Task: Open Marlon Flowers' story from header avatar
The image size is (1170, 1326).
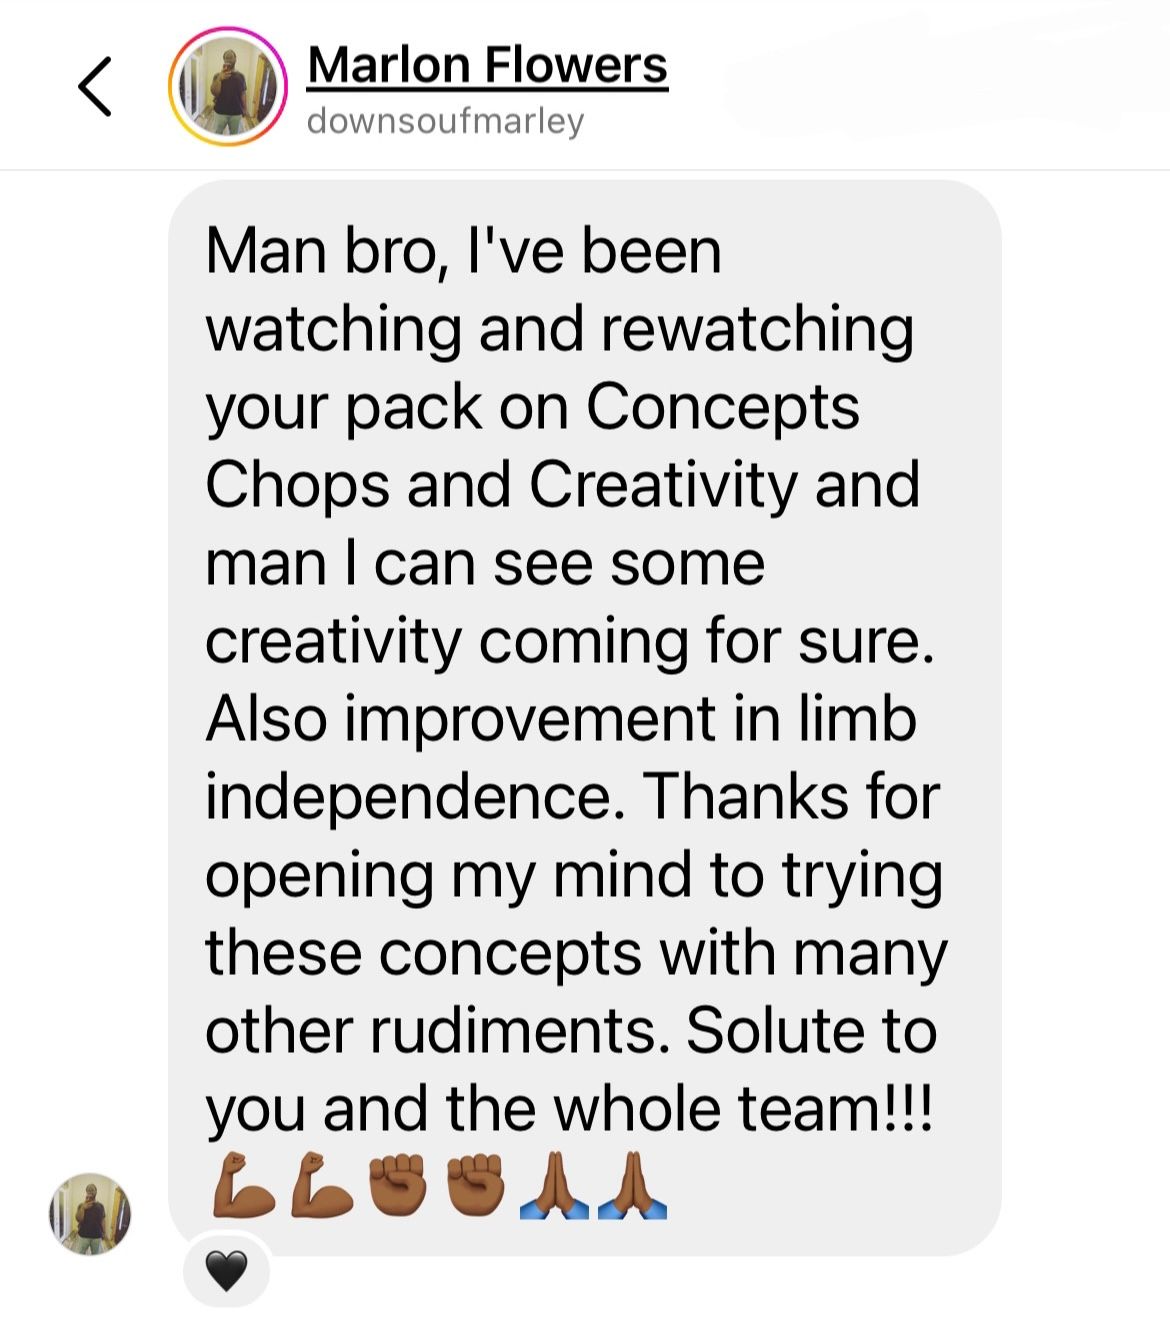Action: (x=228, y=87)
